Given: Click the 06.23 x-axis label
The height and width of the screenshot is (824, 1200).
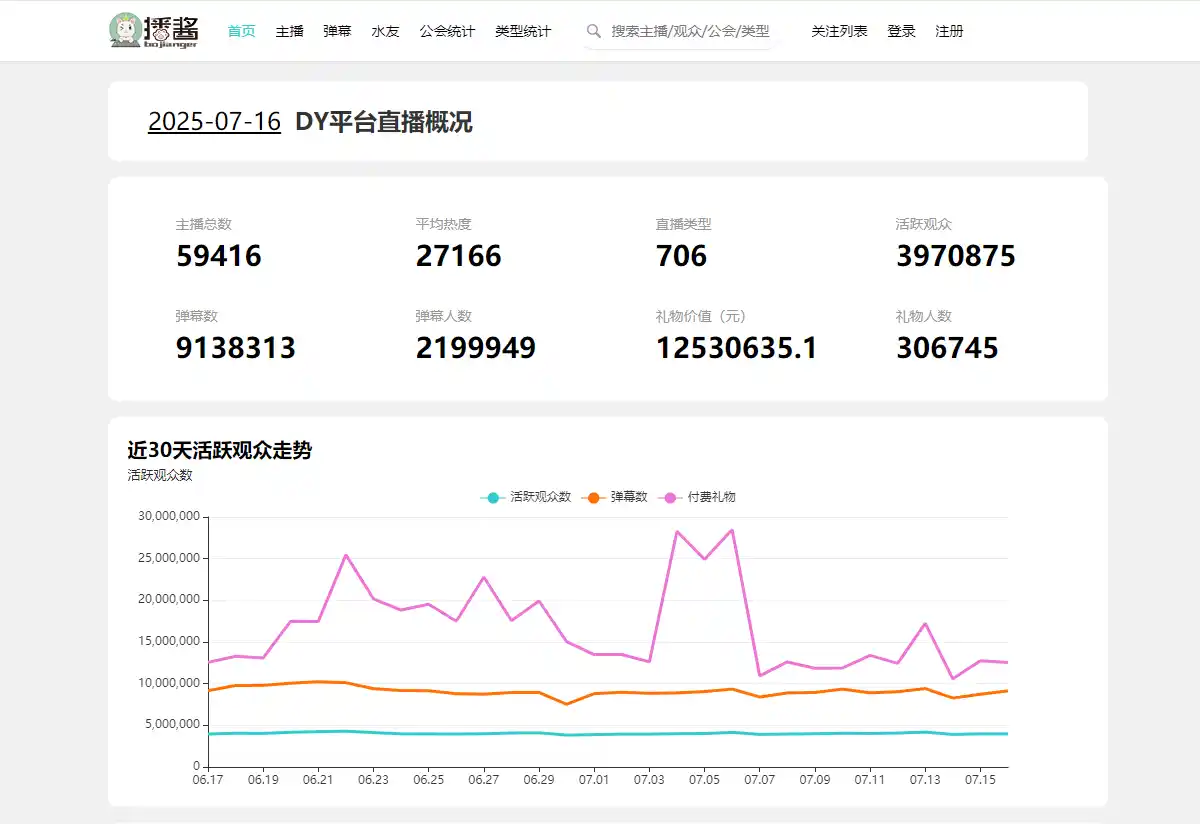Looking at the screenshot, I should pyautogui.click(x=373, y=779).
